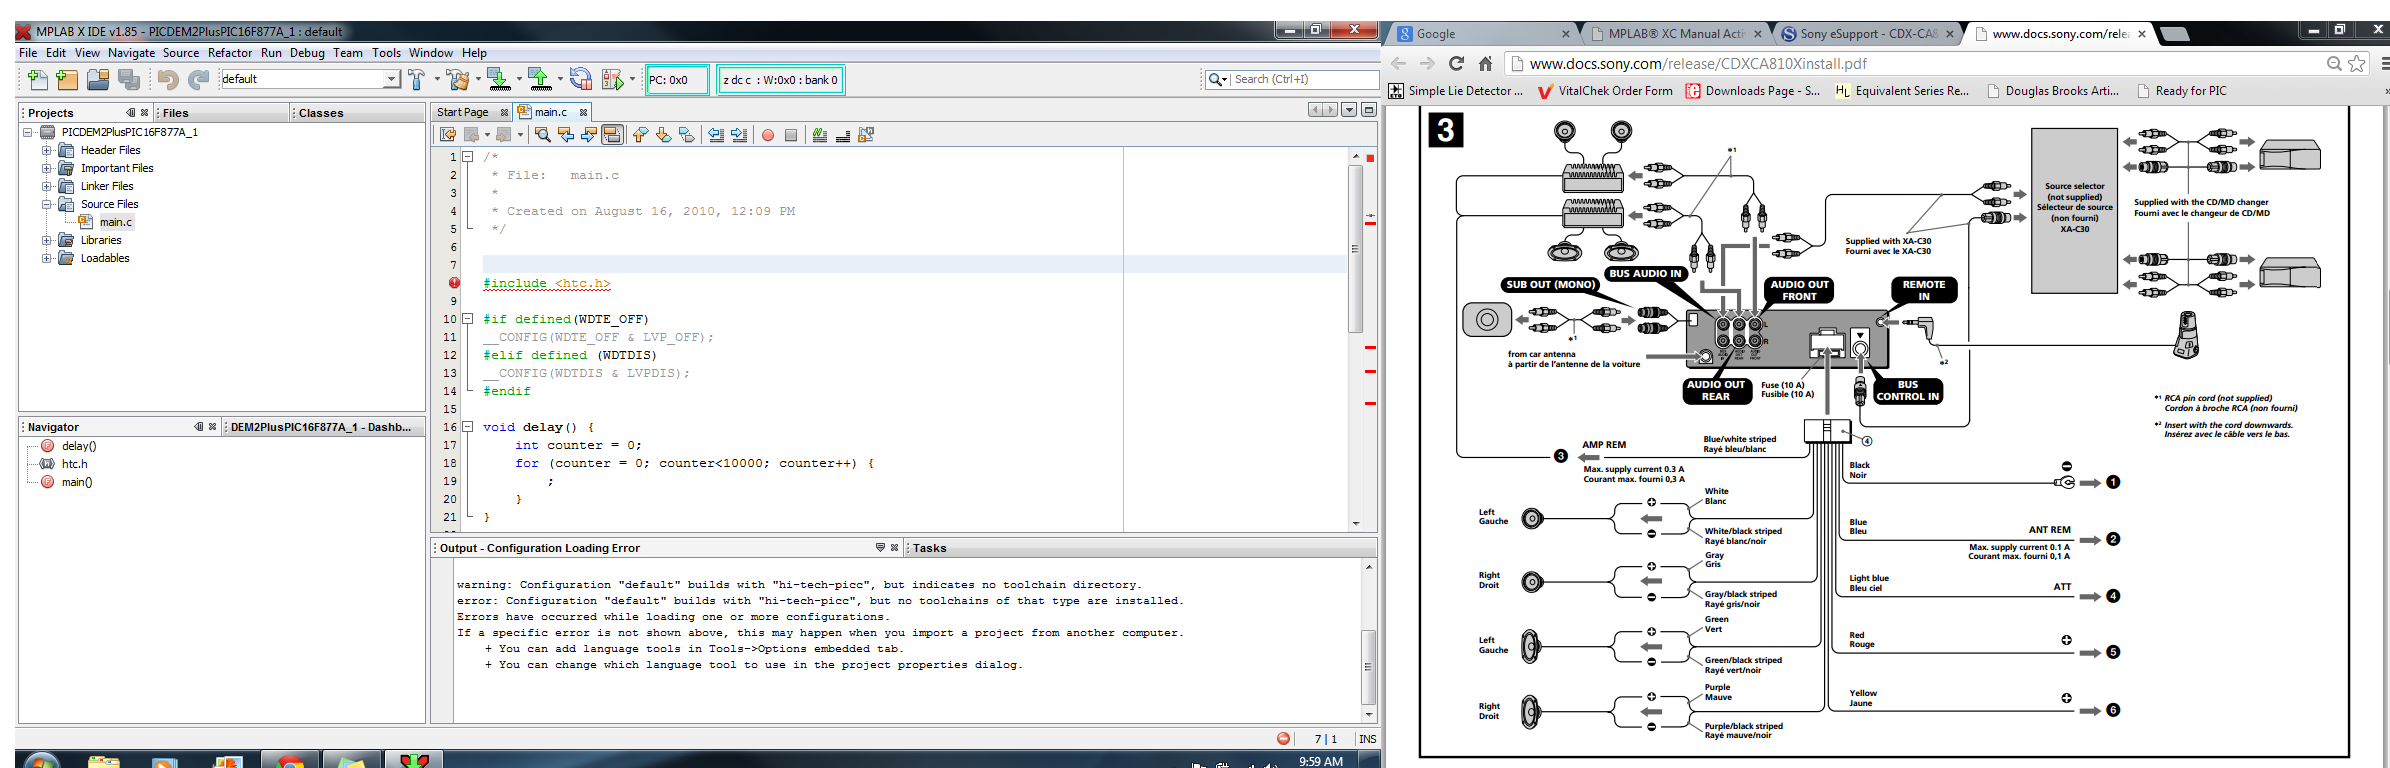
Task: Collapse the code fold at line 16
Action: click(467, 427)
